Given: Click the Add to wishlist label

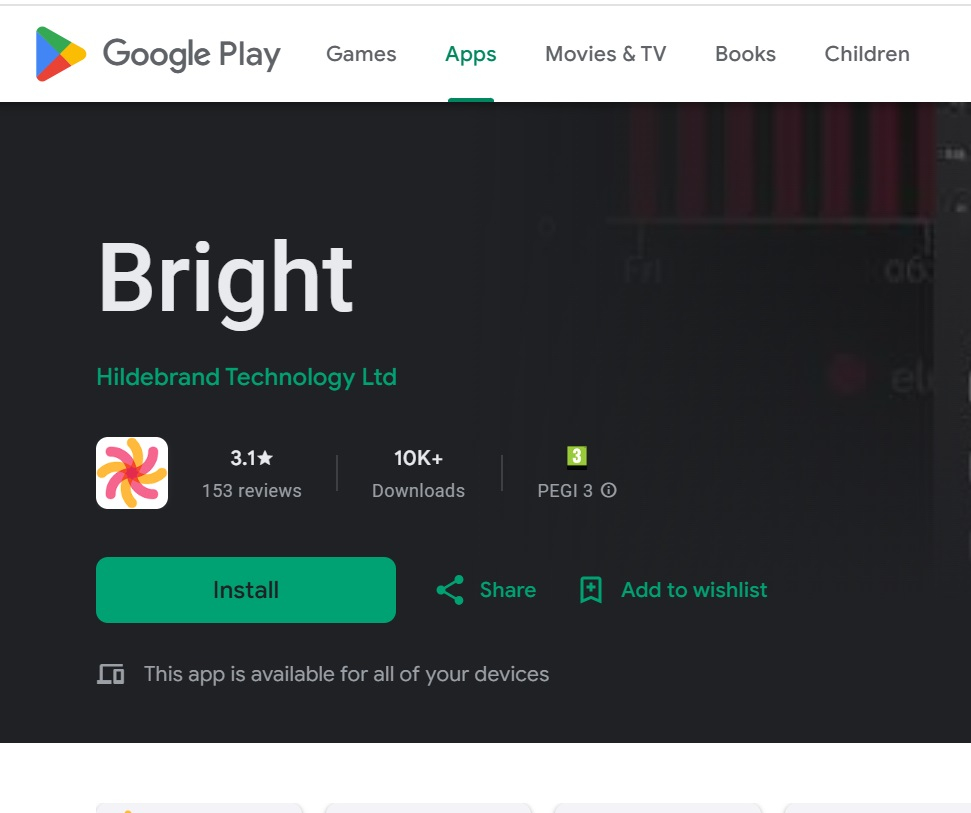Looking at the screenshot, I should point(694,590).
